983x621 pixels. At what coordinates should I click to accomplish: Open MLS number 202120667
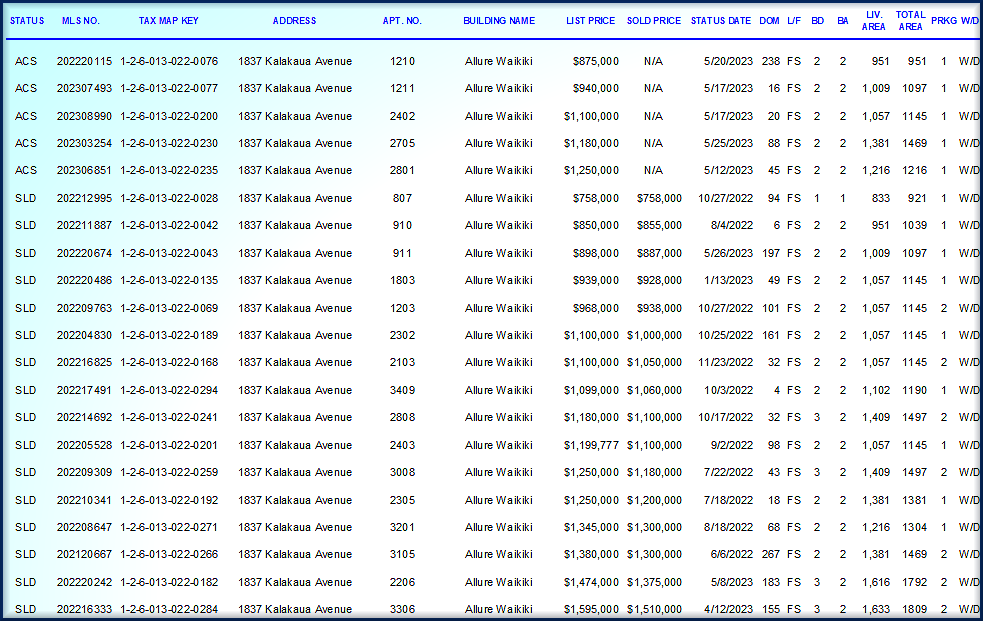84,555
